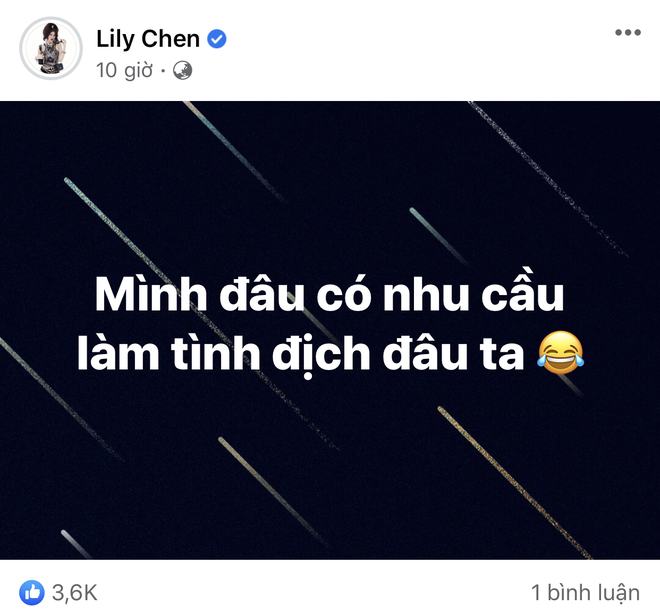
Task: Open Lily Chen's profile picture
Action: (51, 48)
